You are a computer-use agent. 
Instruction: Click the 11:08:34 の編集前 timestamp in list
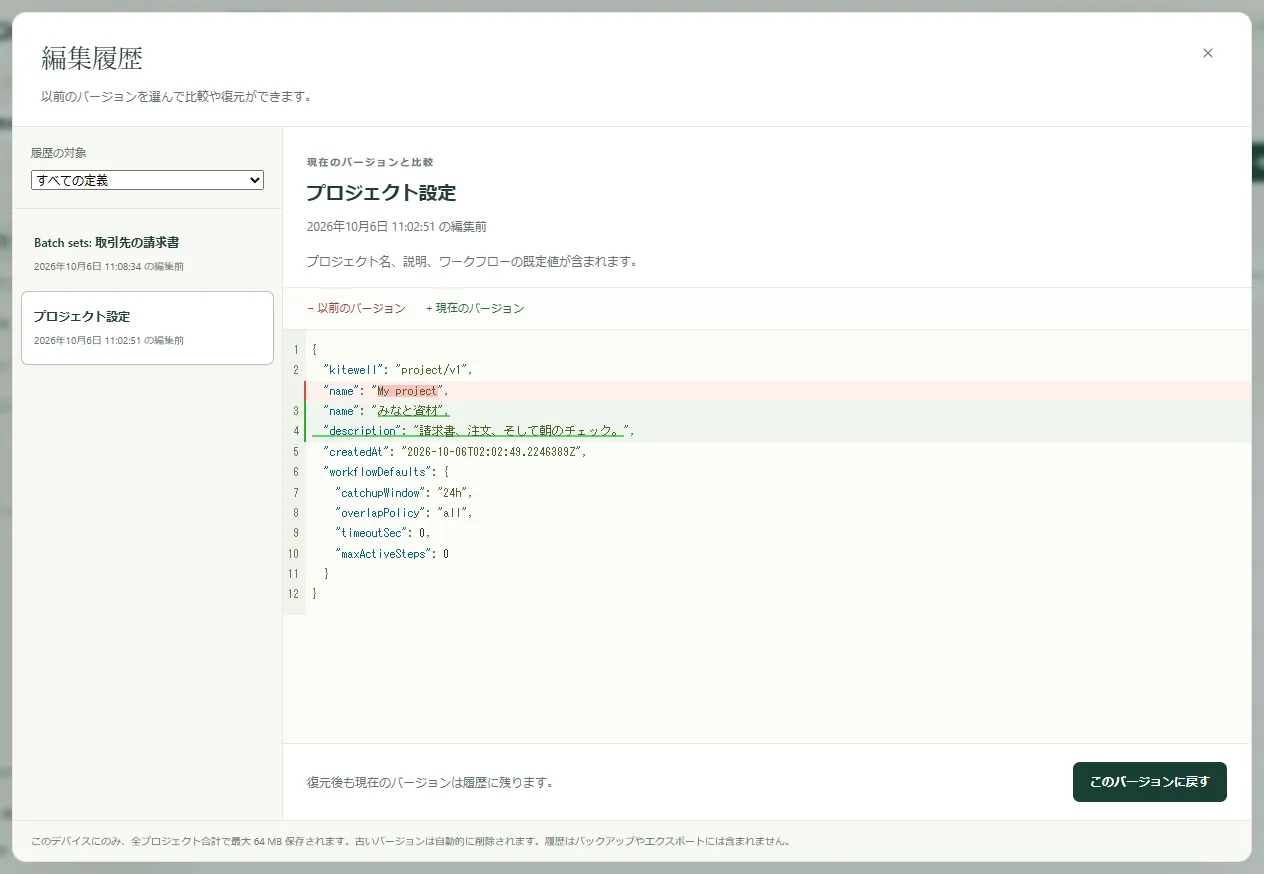[x=109, y=267]
